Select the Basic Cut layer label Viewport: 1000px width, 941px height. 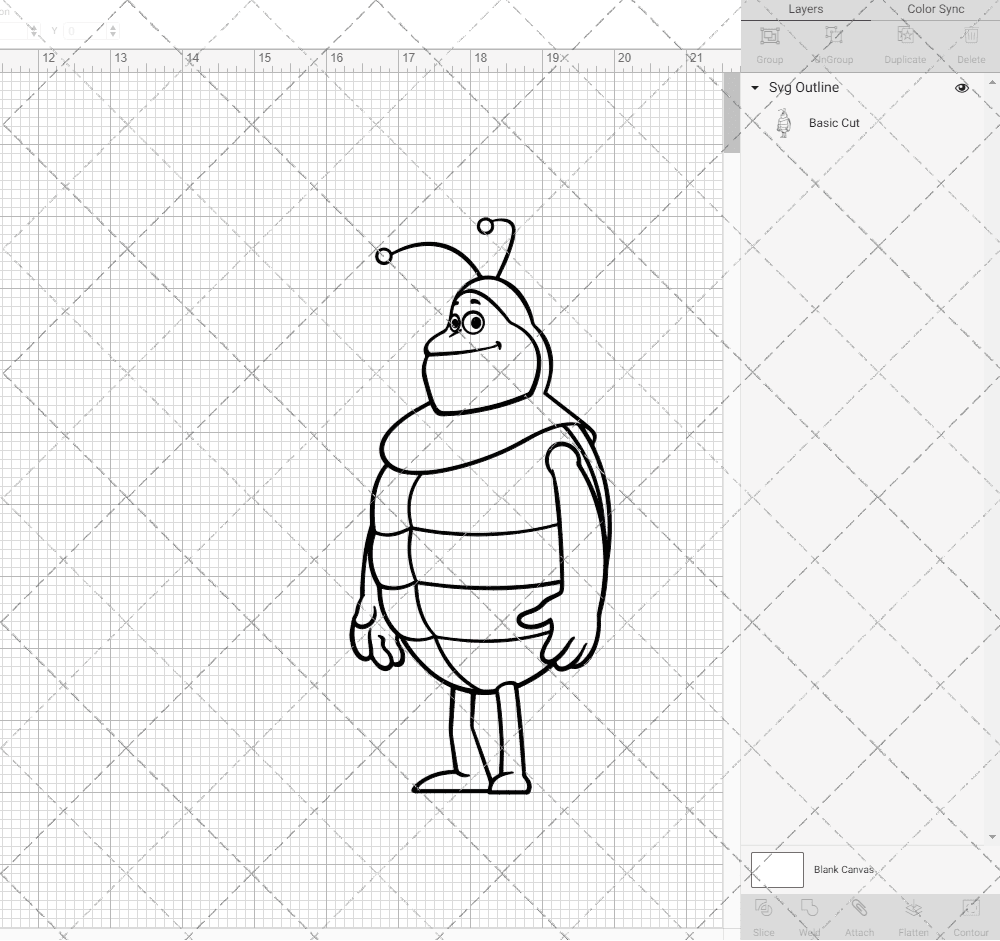coord(834,123)
